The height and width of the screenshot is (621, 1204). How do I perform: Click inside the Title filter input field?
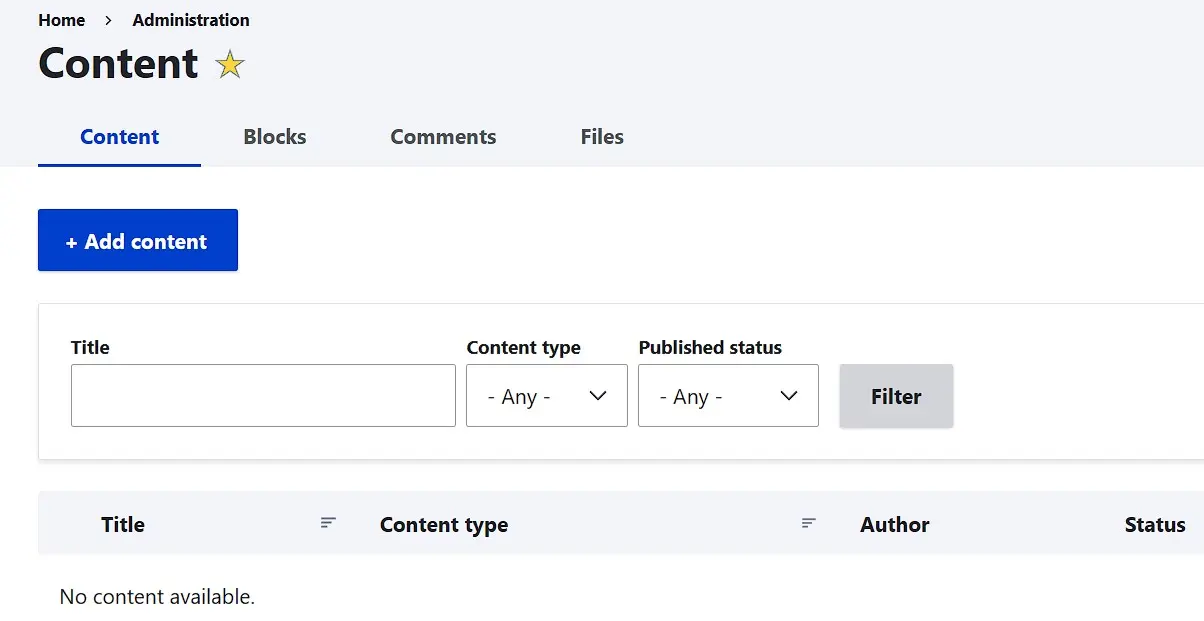pos(262,395)
